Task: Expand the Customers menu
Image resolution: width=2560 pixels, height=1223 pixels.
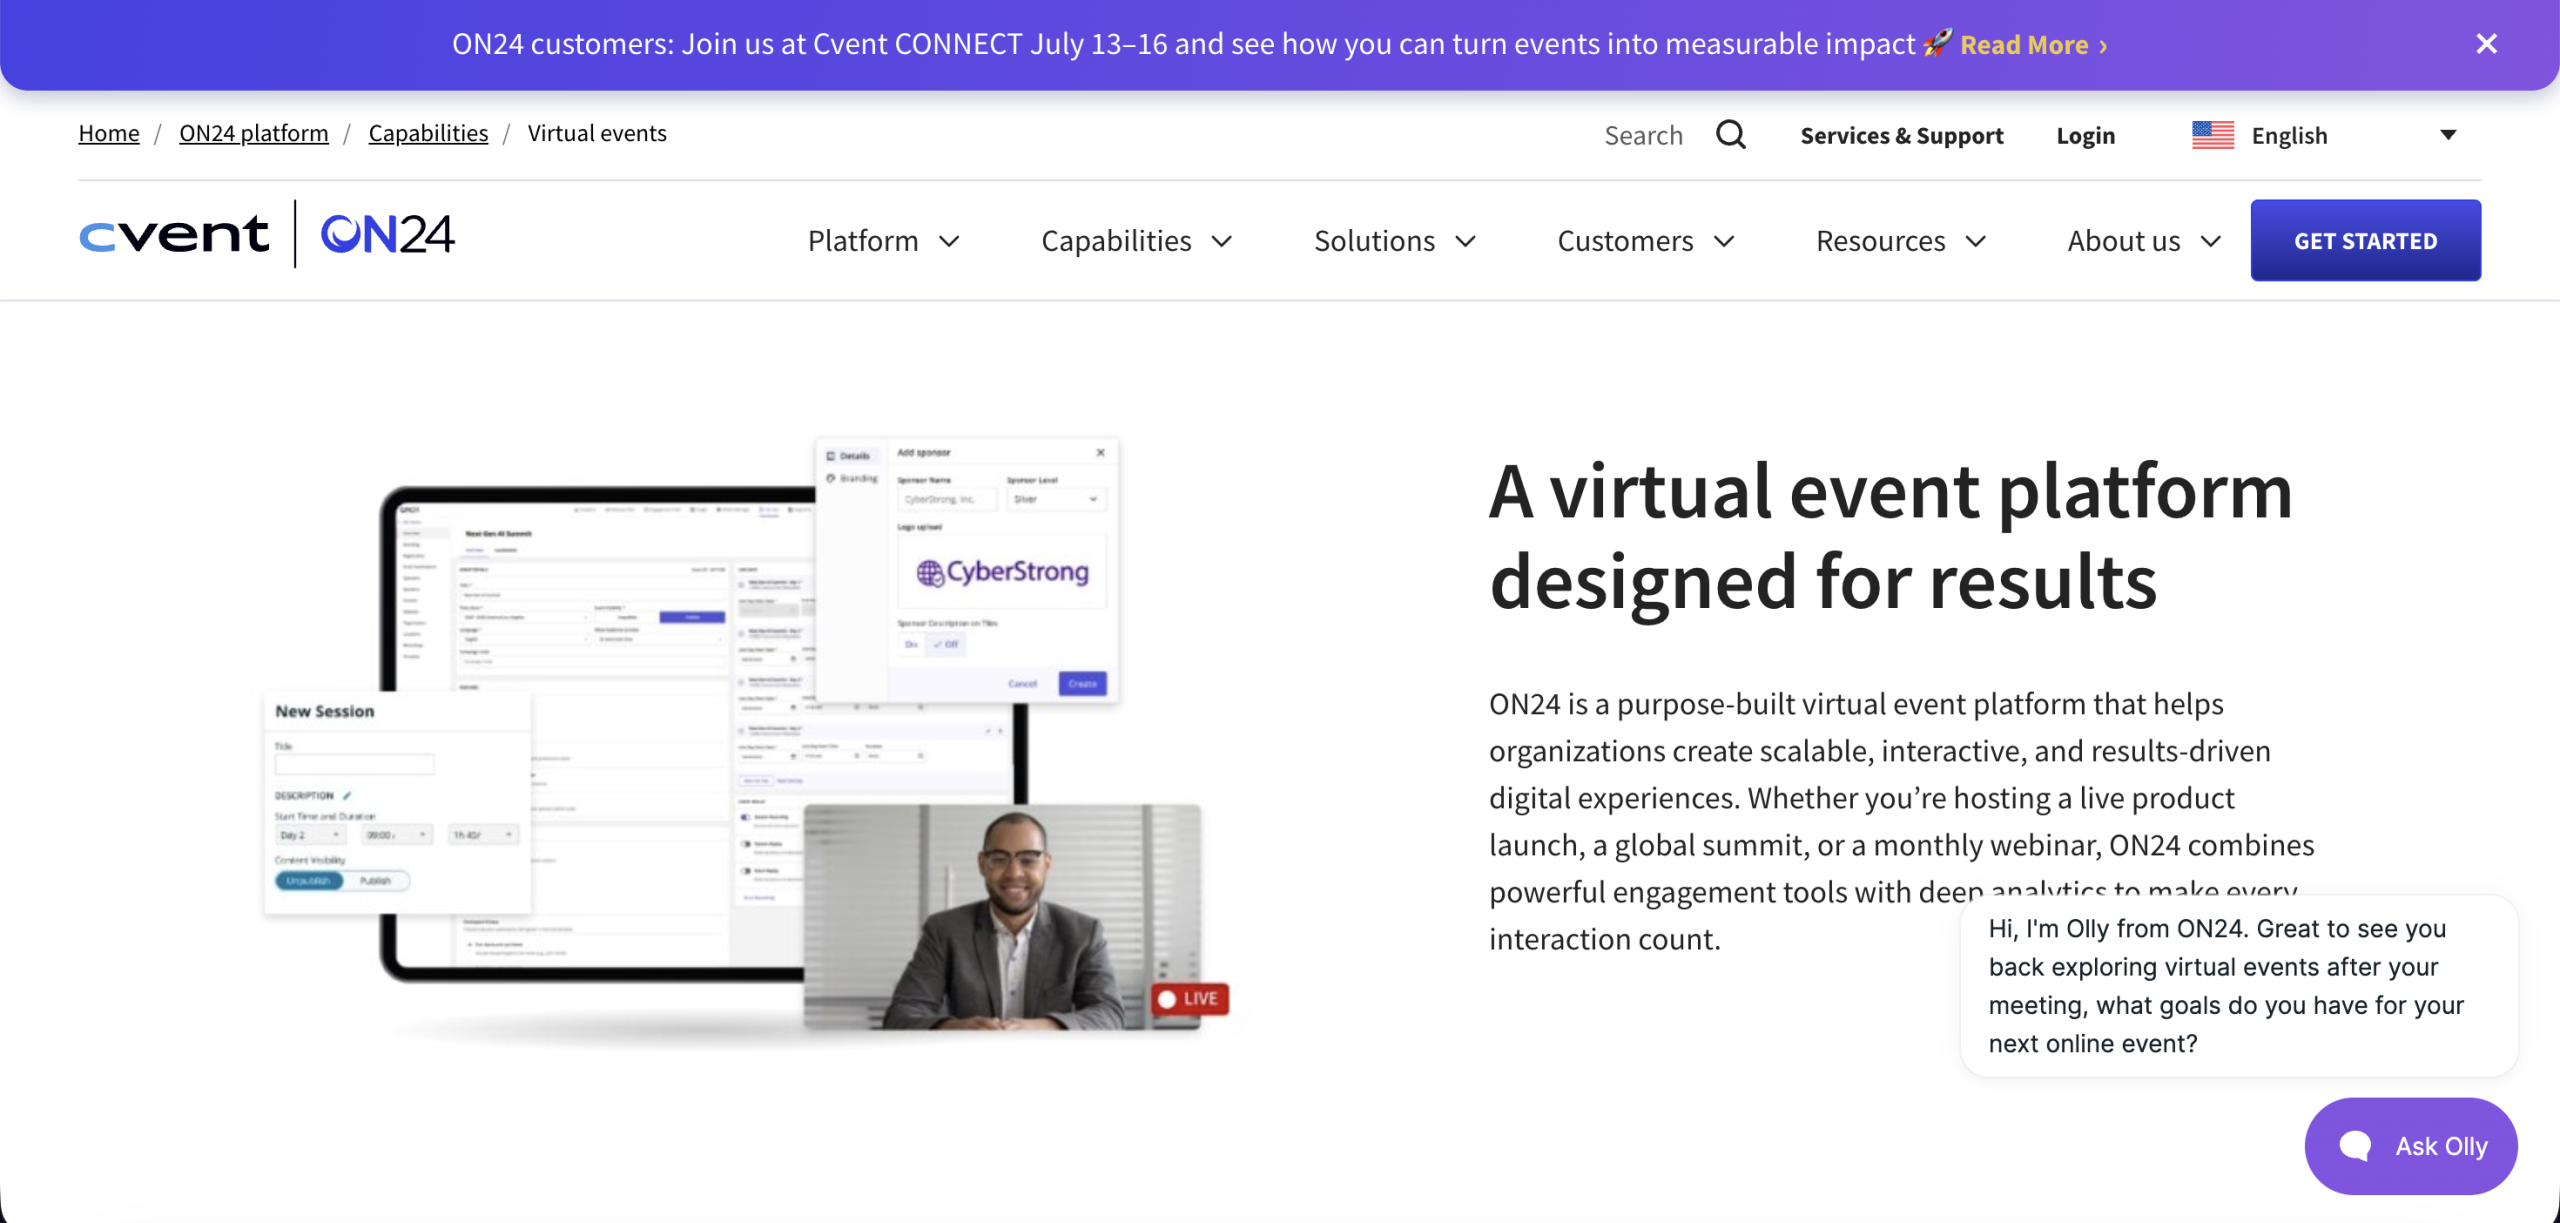Action: pos(1645,241)
